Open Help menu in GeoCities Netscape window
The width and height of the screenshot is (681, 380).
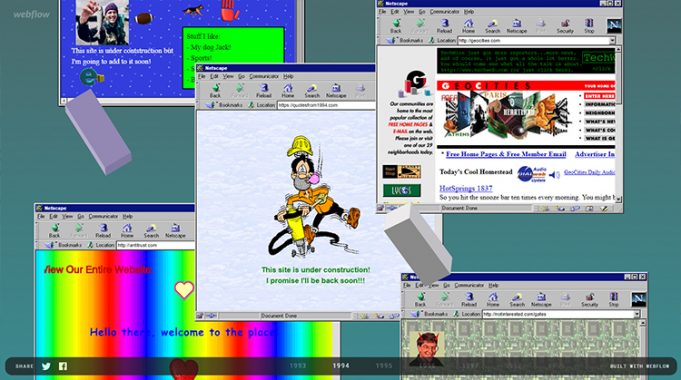[469, 12]
